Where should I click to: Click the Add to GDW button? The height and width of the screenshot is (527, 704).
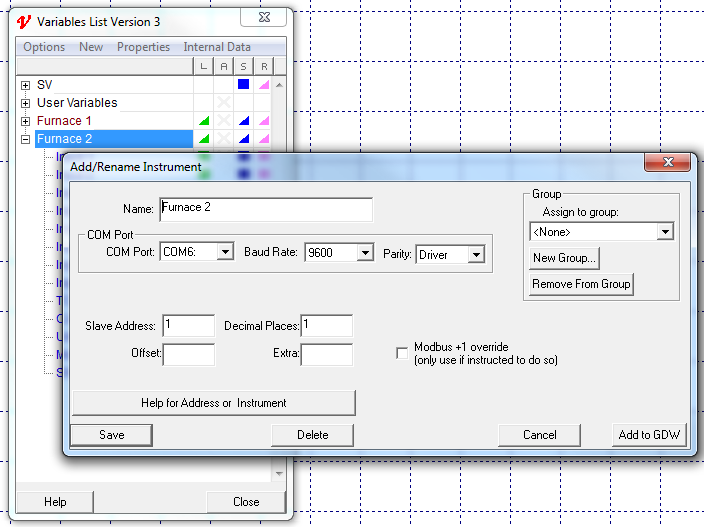click(x=648, y=435)
